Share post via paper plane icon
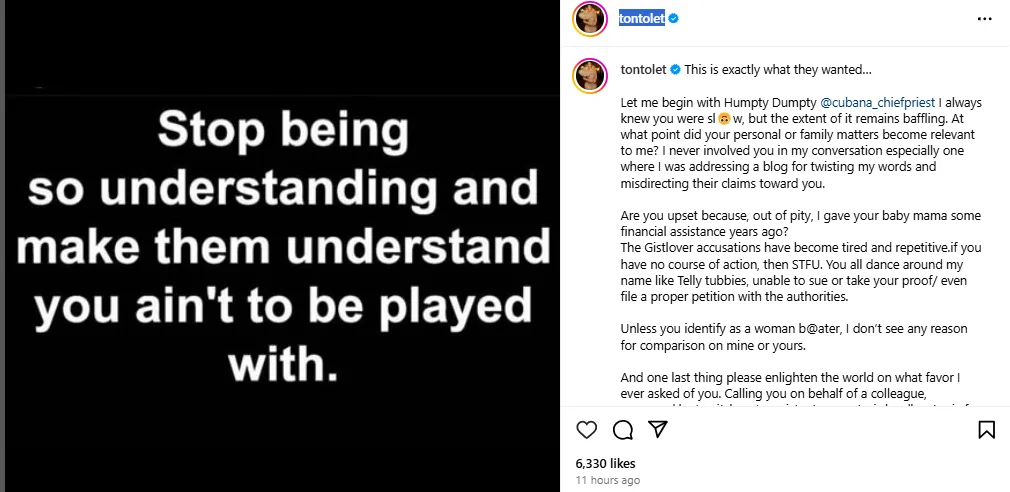The width and height of the screenshot is (1010, 492). click(x=657, y=430)
